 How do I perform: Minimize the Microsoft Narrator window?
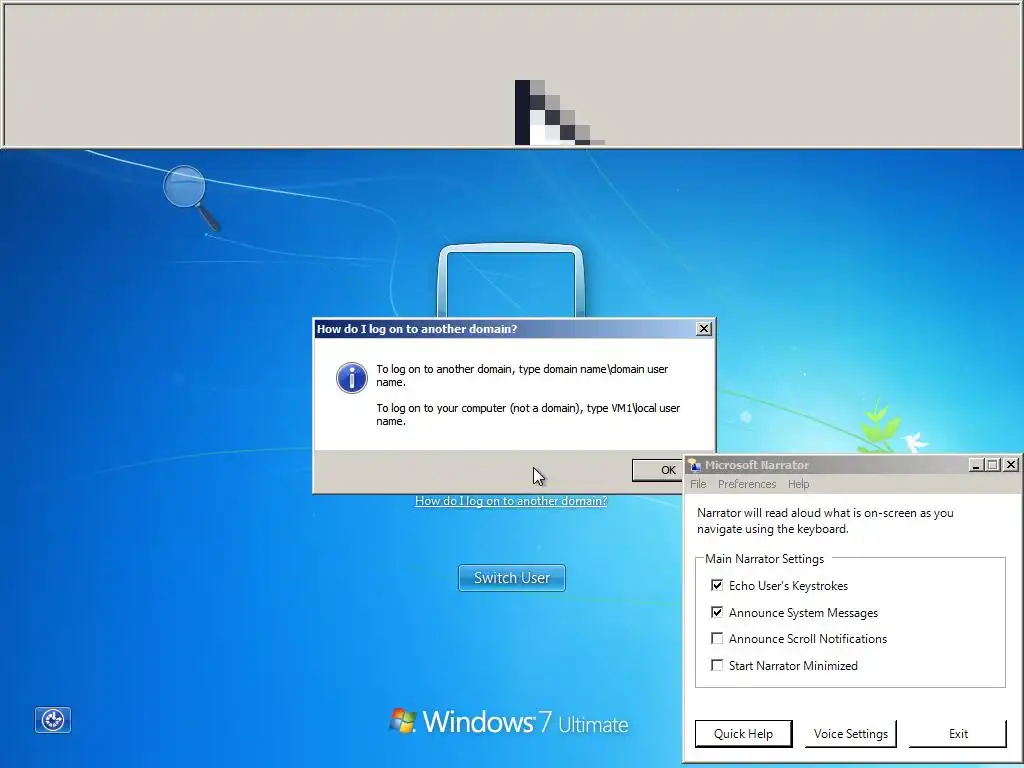(976, 465)
